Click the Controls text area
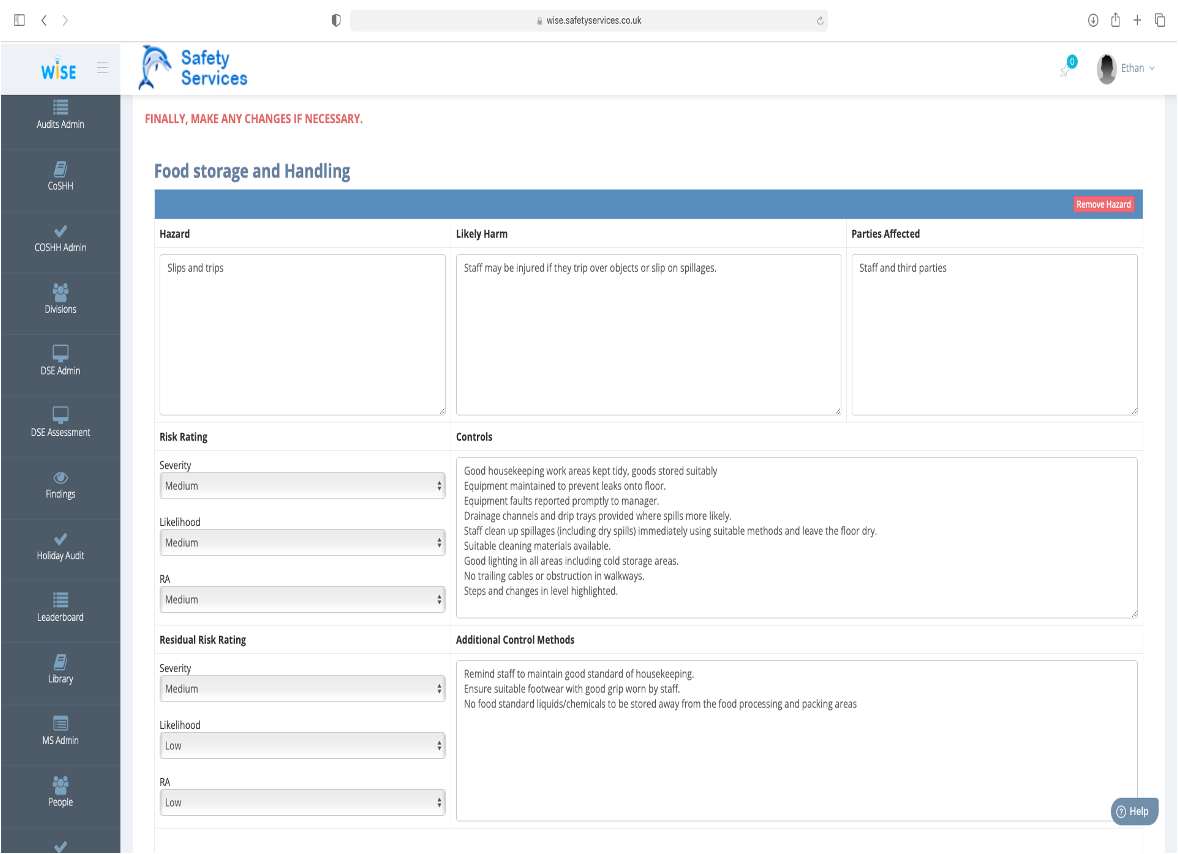Screen dimensions: 1178x854 tap(796, 538)
